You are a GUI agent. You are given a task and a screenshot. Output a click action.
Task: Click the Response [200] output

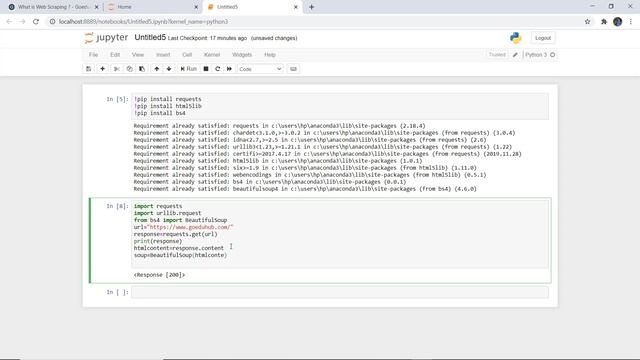coord(160,275)
